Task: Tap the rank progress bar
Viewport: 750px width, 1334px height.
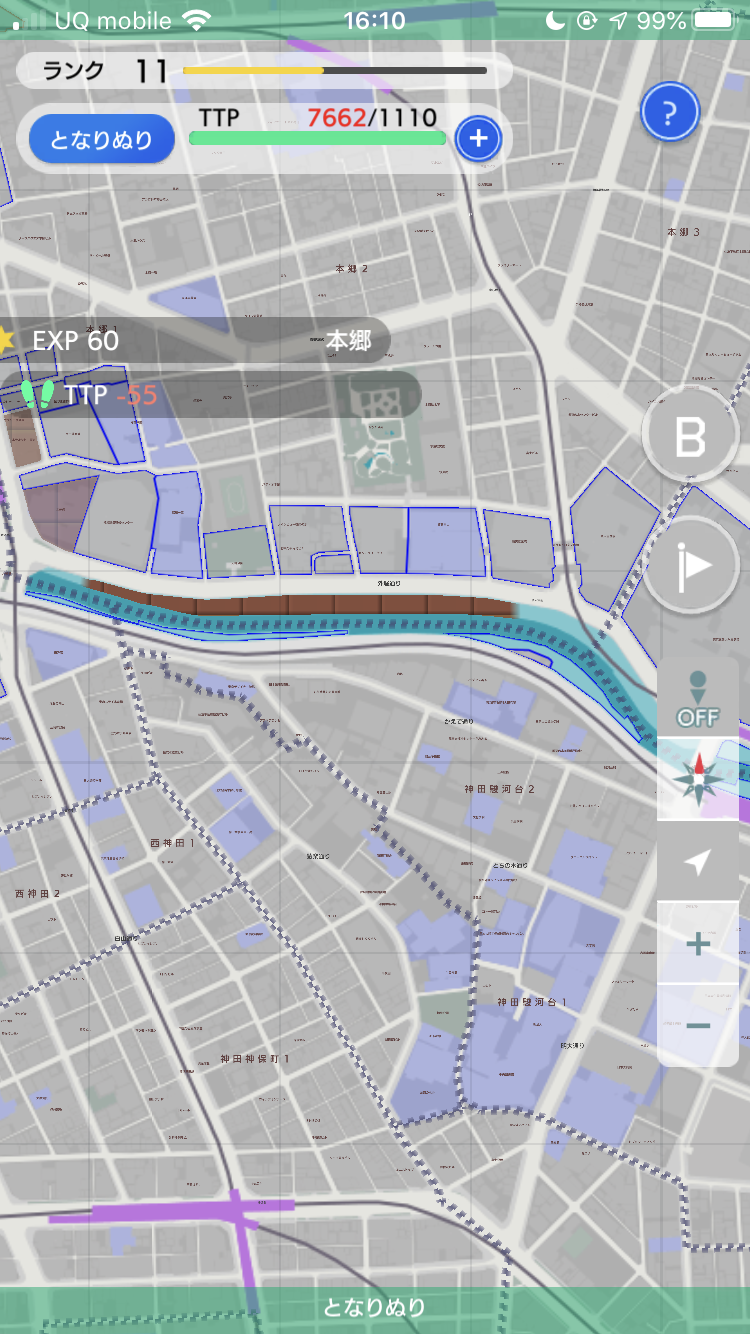Action: (335, 71)
